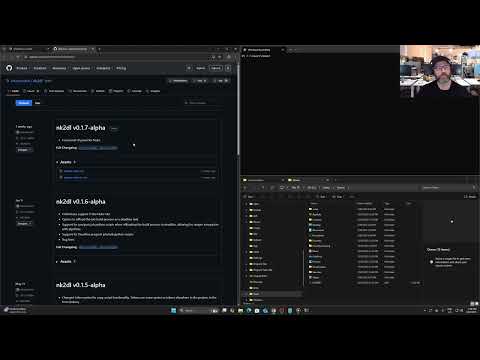Viewport: 480px width, 360px height.
Task: Click the GitHub header search icon
Action: click(189, 68)
